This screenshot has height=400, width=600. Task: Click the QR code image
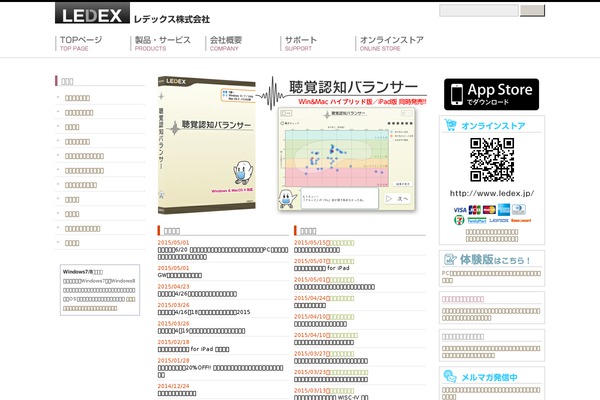pos(492,160)
